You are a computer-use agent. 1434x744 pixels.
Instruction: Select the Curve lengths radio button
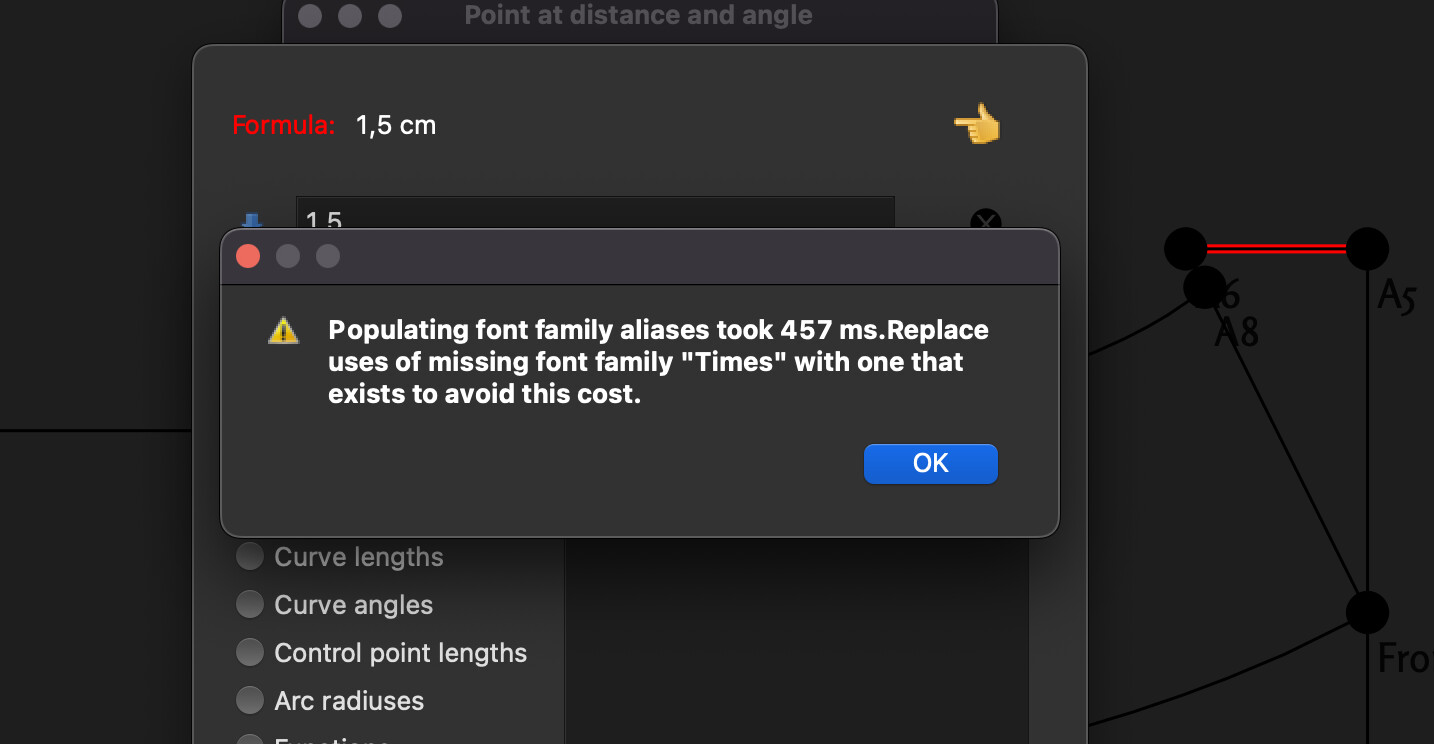tap(250, 557)
